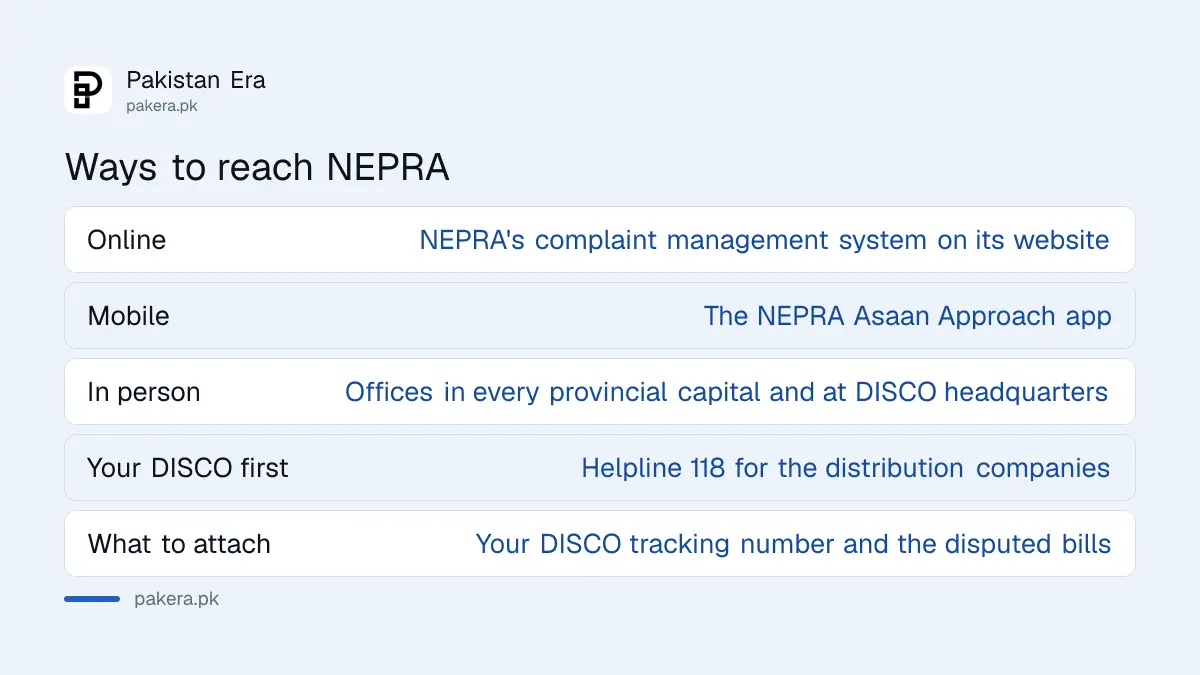Open the pakera.pk link under the brand name
1200x675 pixels.
pos(162,105)
